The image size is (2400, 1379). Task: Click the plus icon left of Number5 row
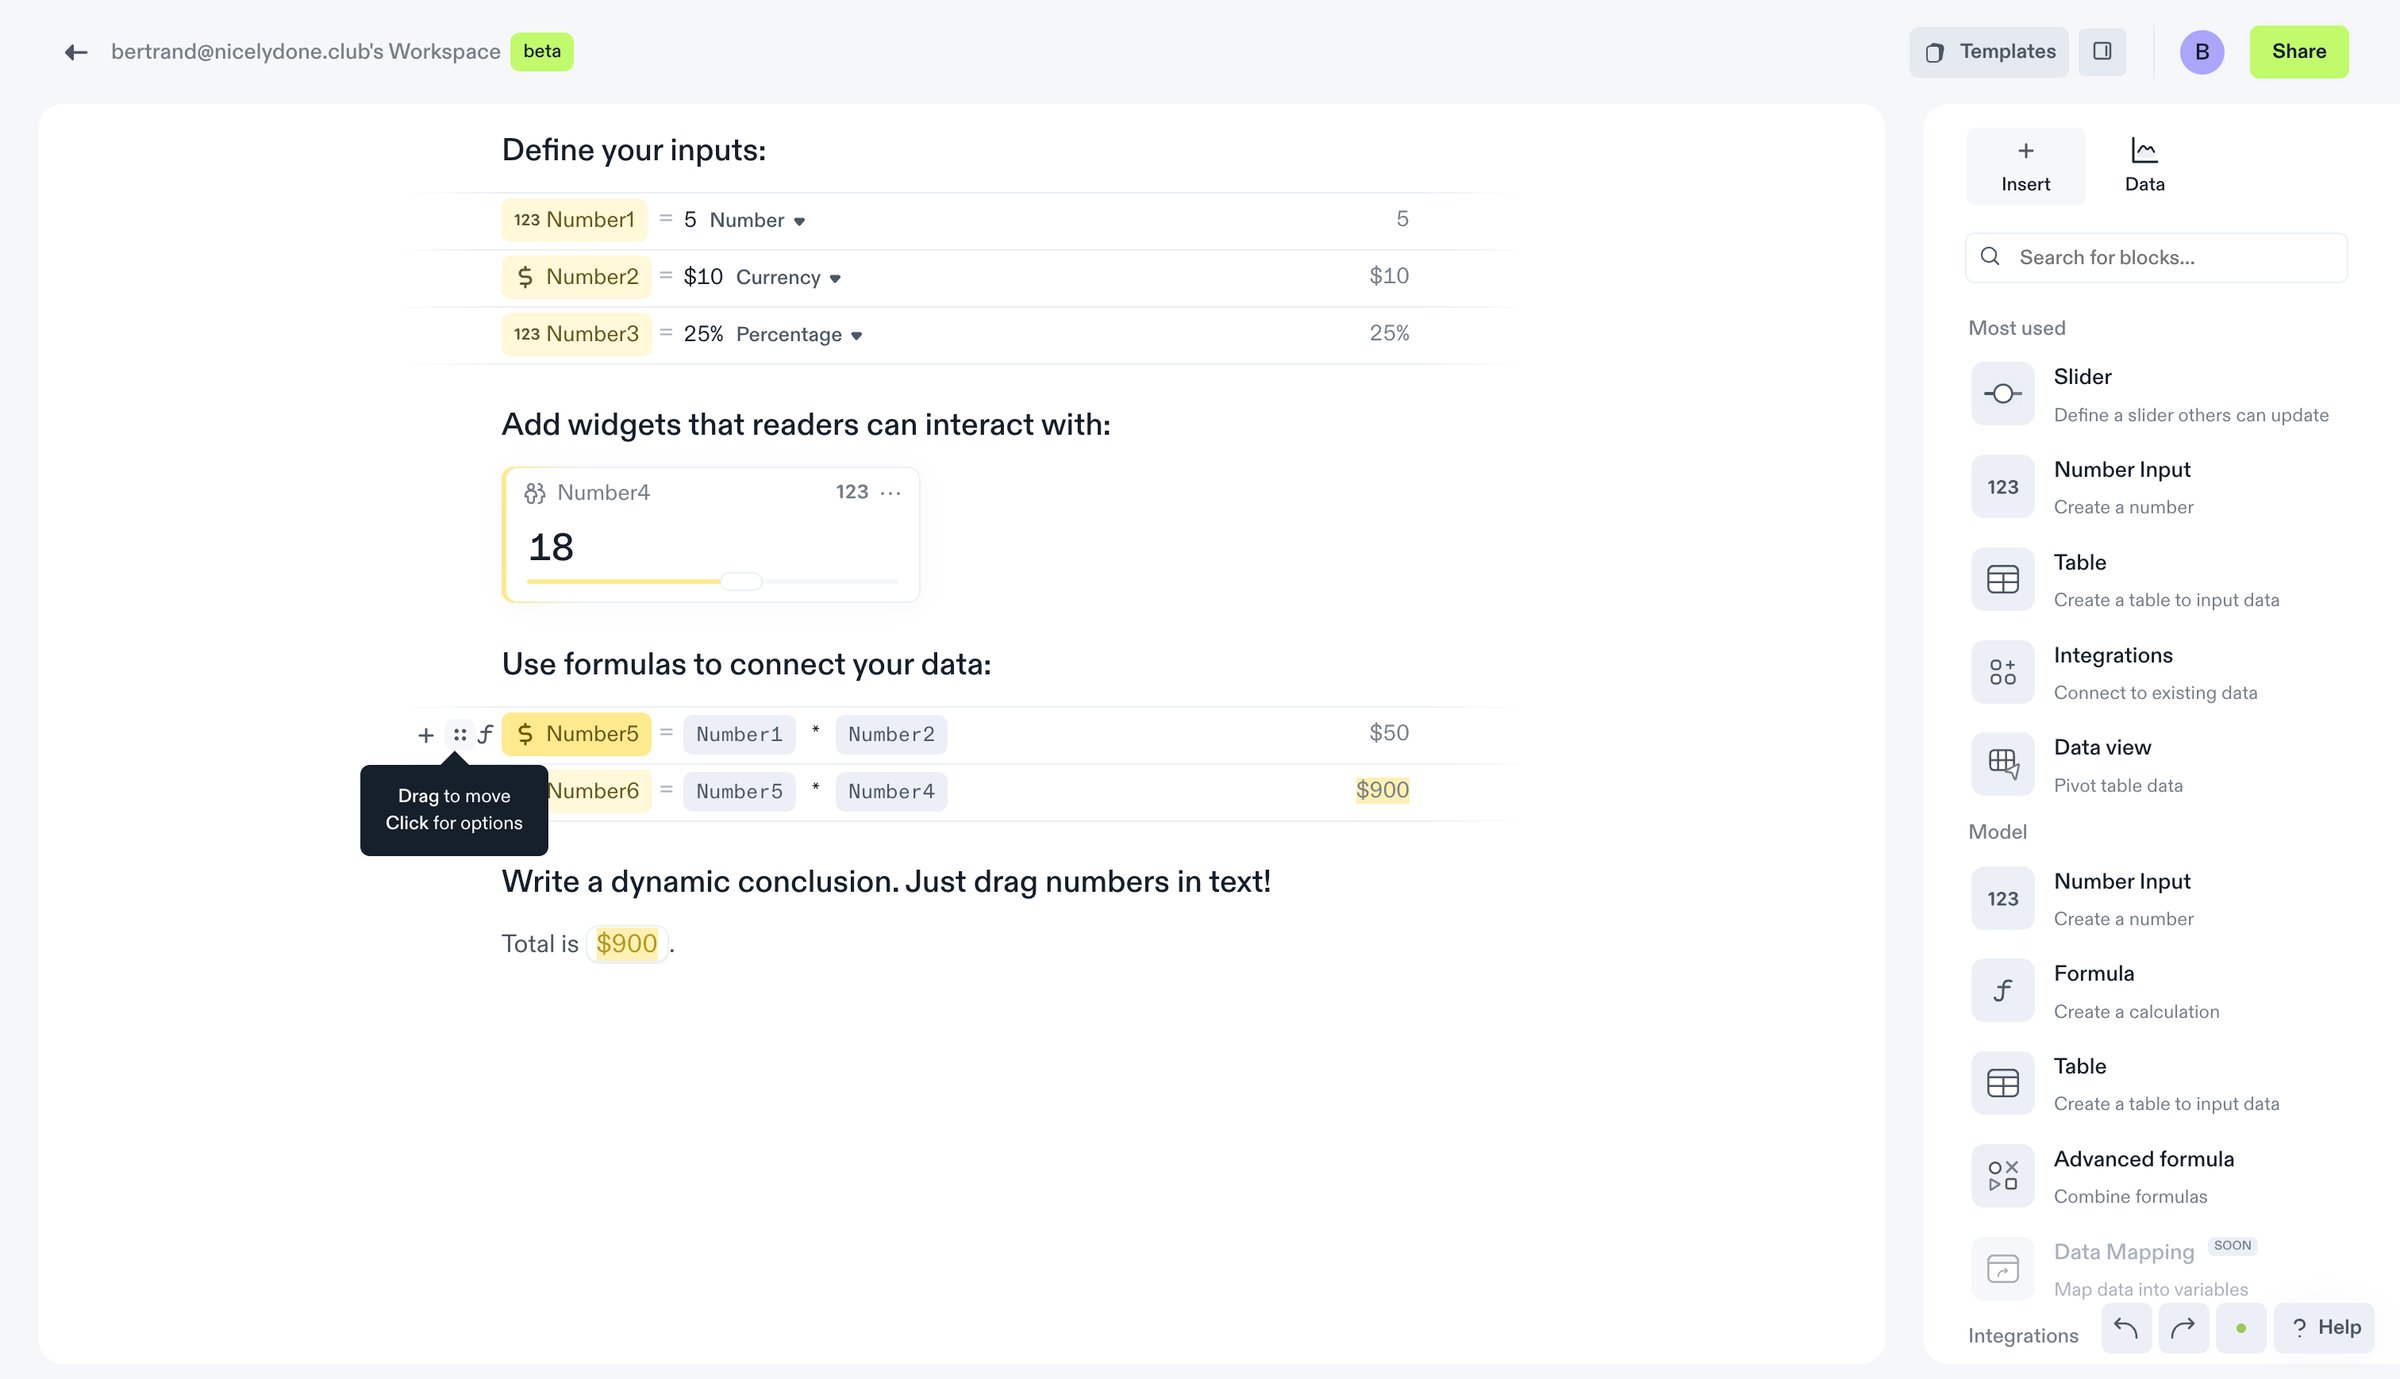pyautogui.click(x=426, y=735)
